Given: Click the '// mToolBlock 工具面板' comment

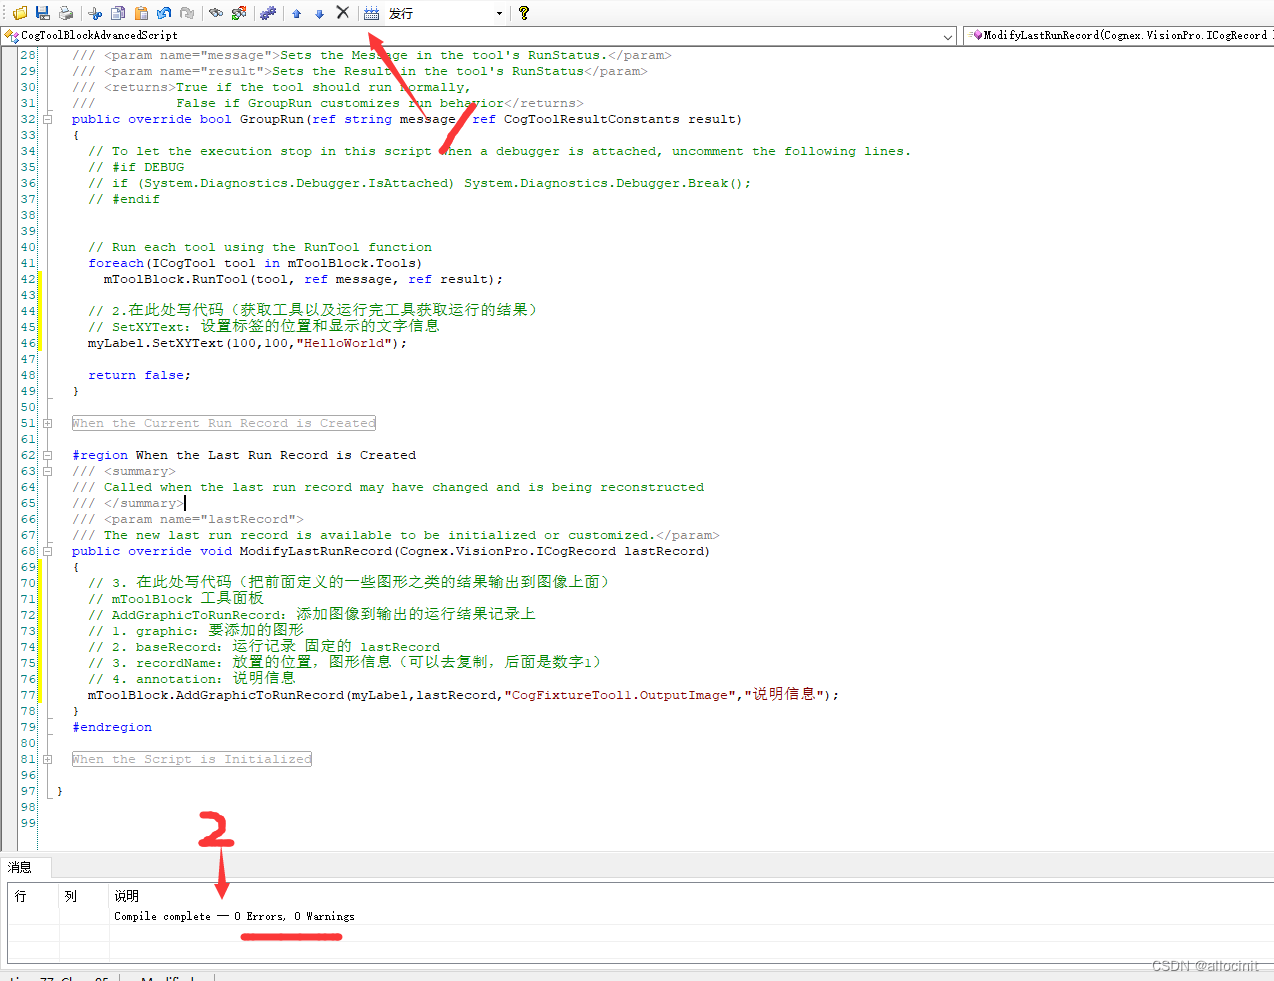Looking at the screenshot, I should click(176, 599).
